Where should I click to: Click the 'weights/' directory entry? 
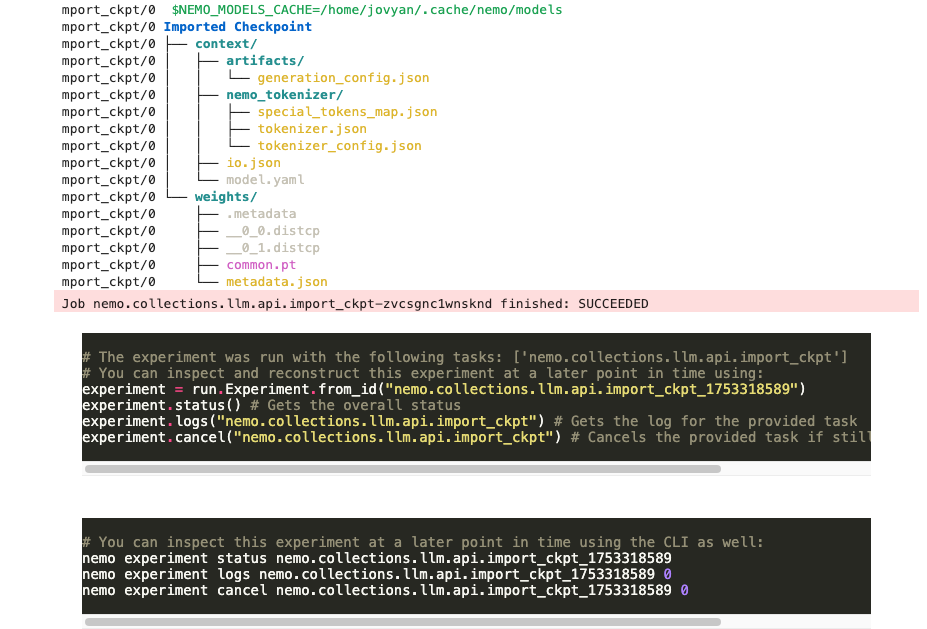pos(226,197)
